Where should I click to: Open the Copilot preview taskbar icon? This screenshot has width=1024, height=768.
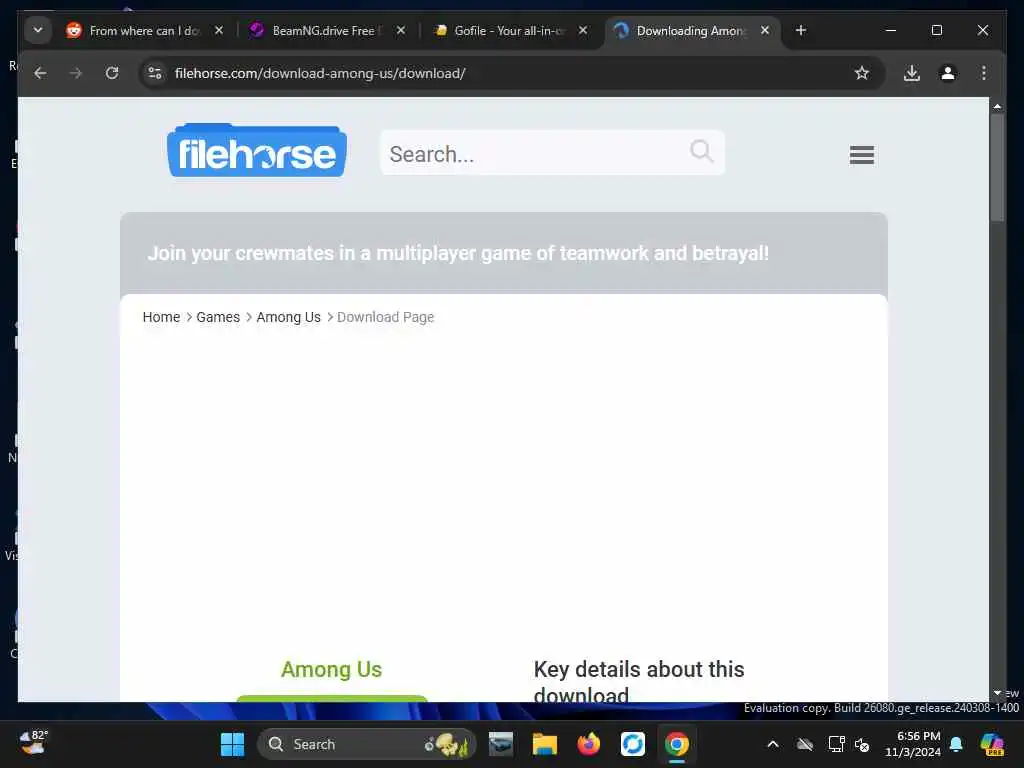pyautogui.click(x=992, y=744)
